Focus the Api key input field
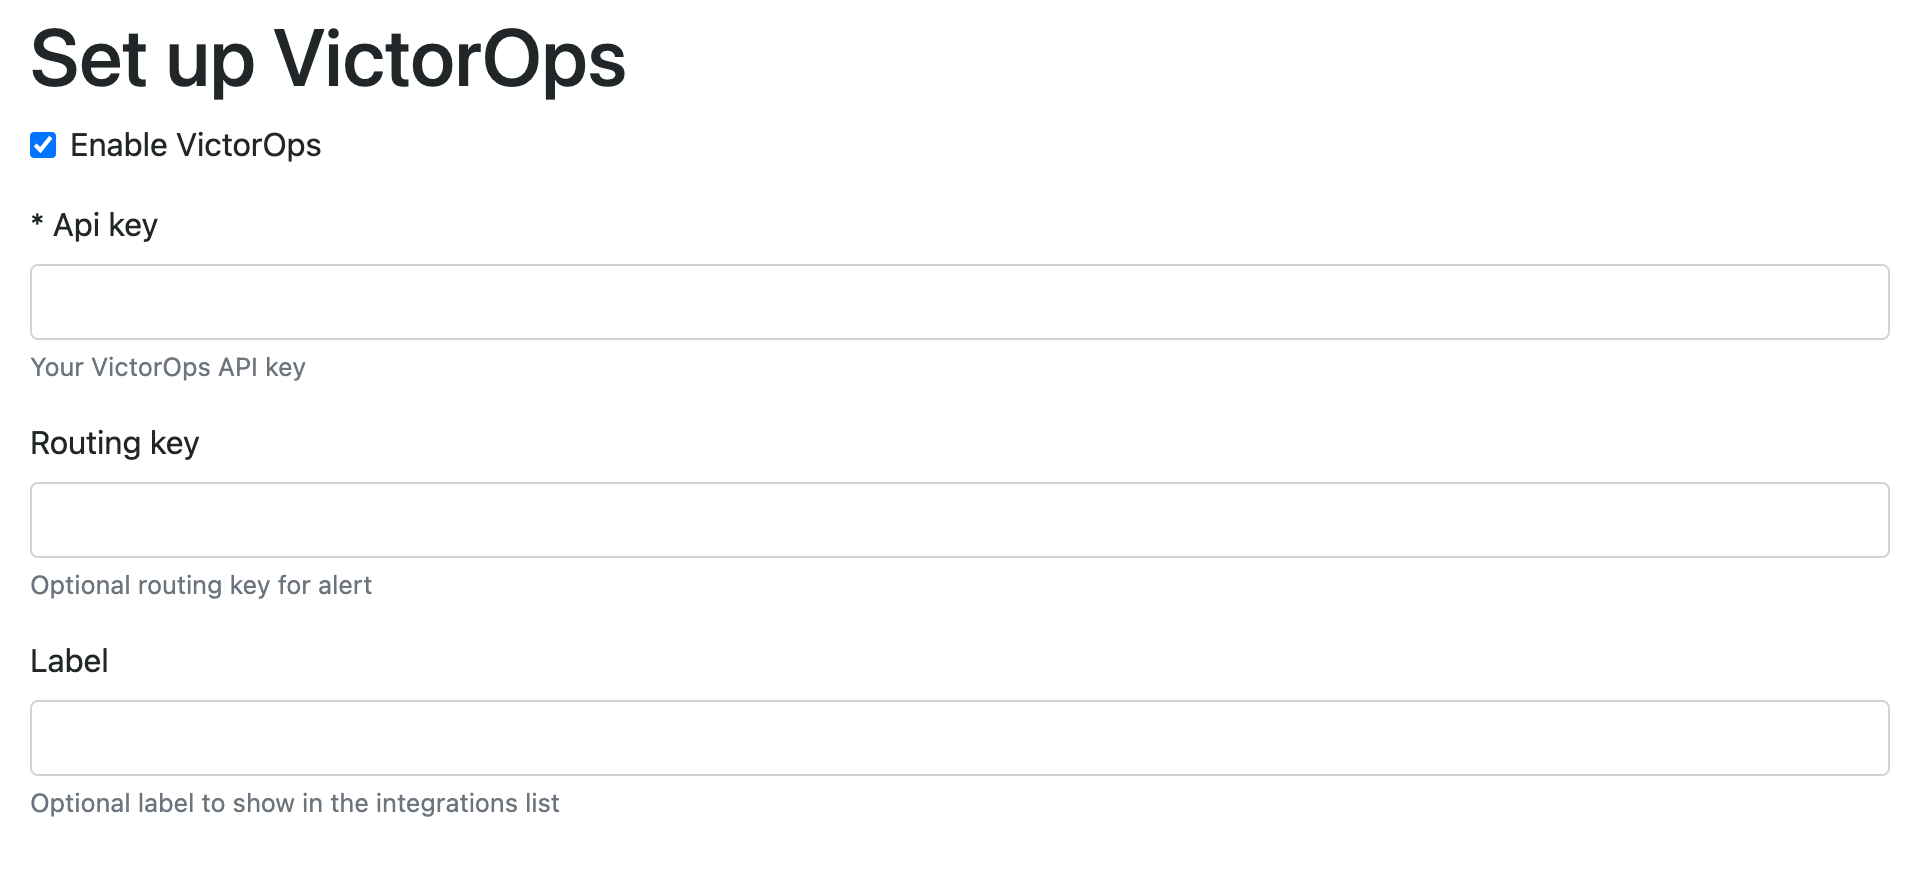The width and height of the screenshot is (1920, 876). click(959, 302)
